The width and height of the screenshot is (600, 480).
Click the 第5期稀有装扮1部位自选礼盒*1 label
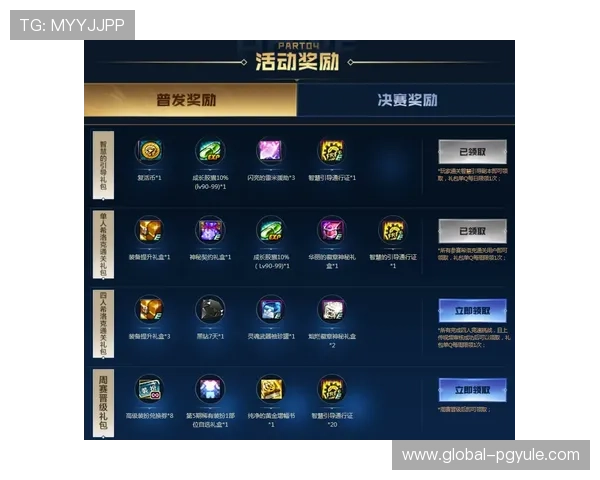(x=210, y=420)
